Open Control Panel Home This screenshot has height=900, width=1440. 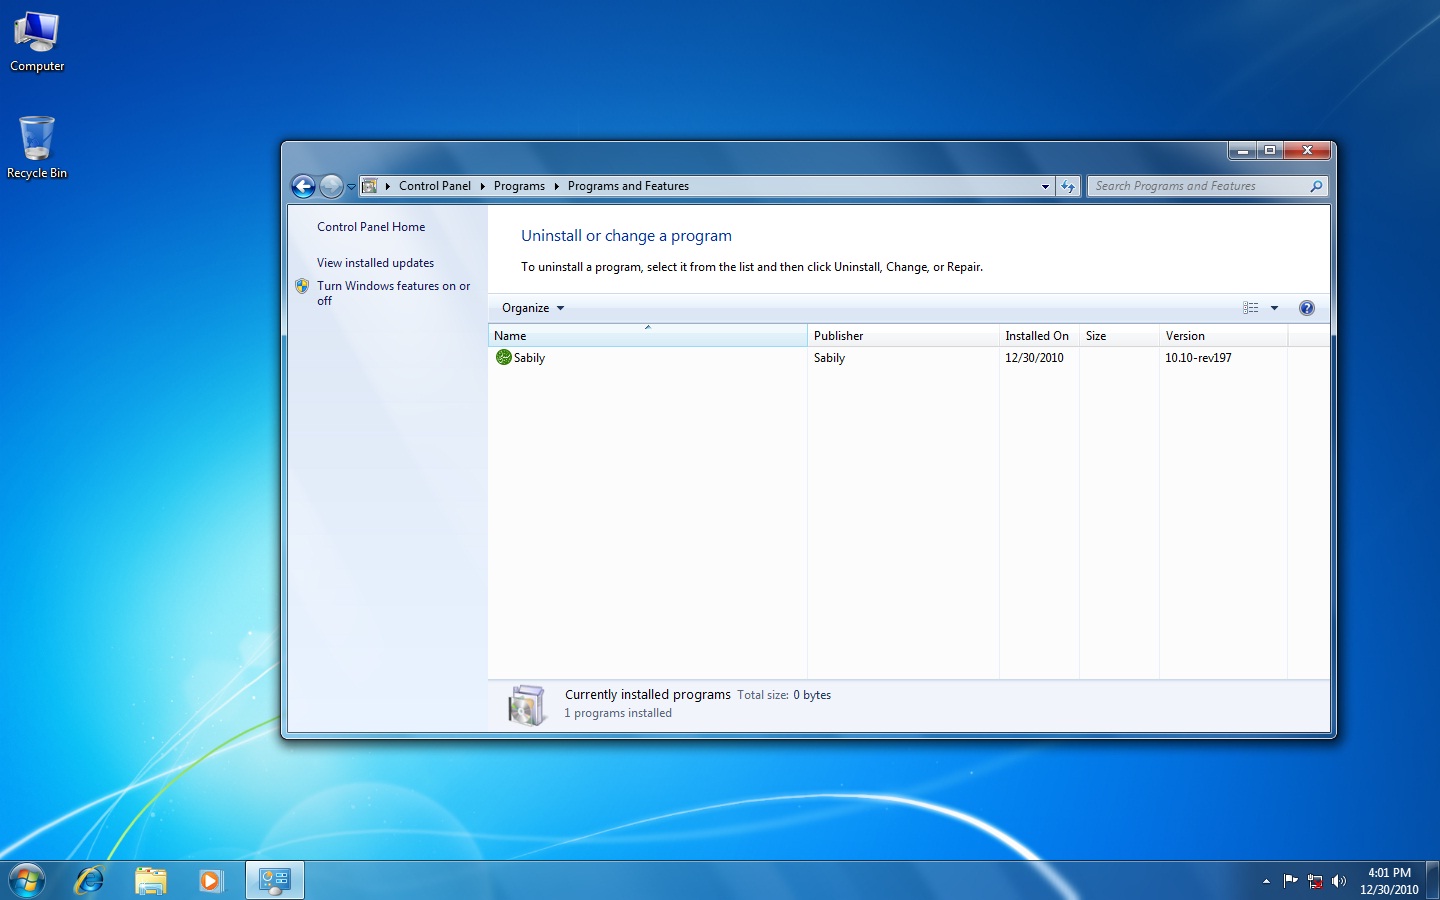click(370, 227)
